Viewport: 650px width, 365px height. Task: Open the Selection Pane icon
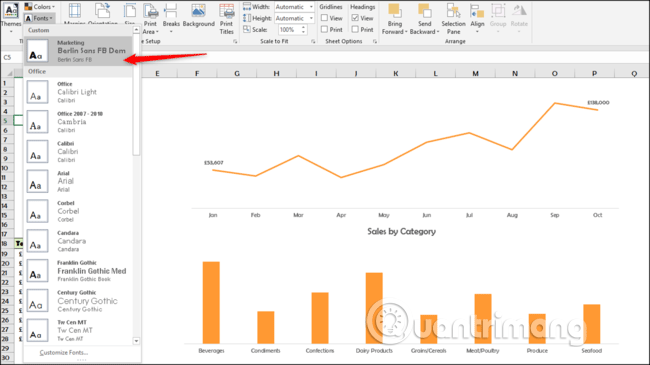coord(453,11)
